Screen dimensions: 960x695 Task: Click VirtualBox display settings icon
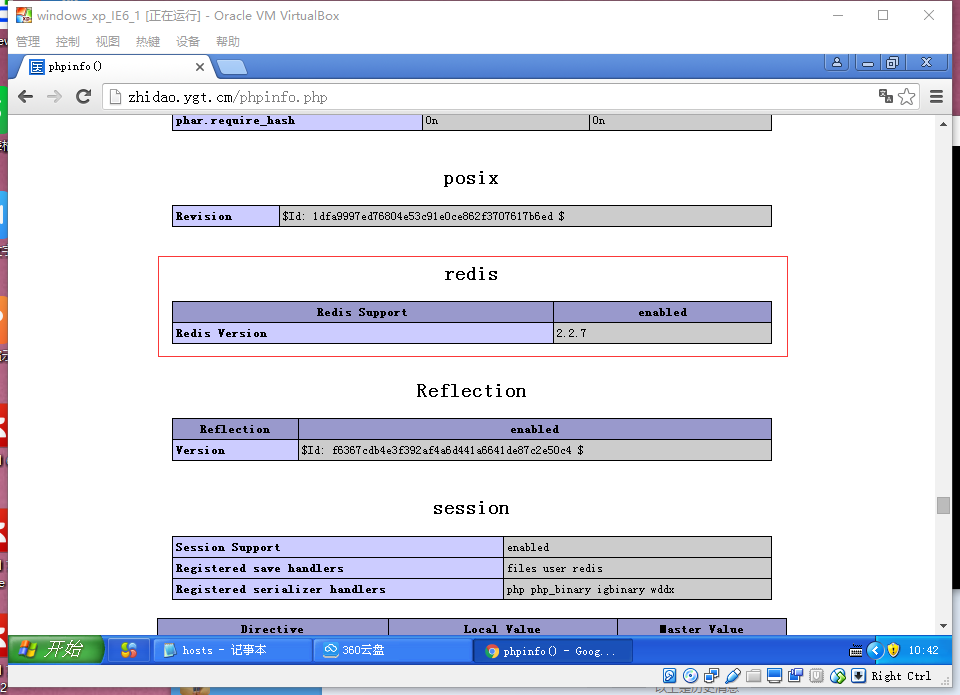point(774,675)
